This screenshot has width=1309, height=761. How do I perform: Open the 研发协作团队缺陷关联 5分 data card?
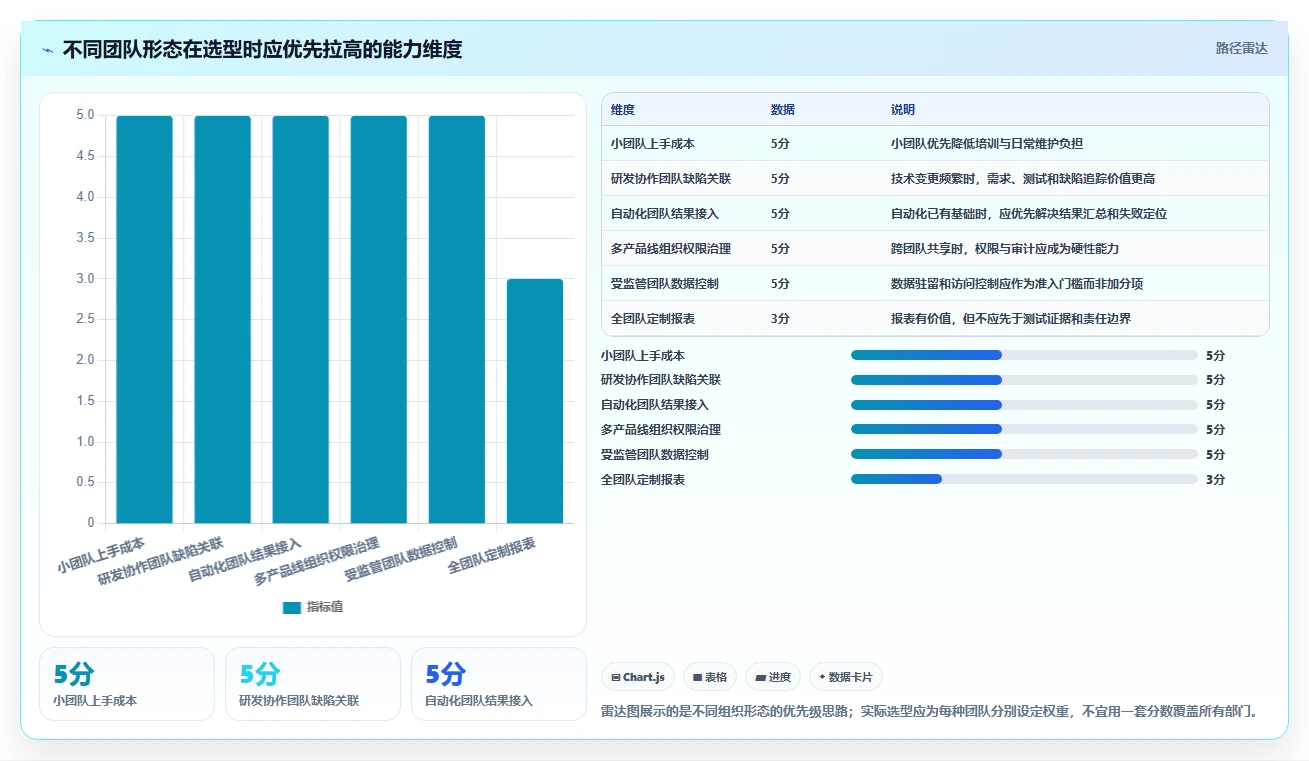(313, 684)
